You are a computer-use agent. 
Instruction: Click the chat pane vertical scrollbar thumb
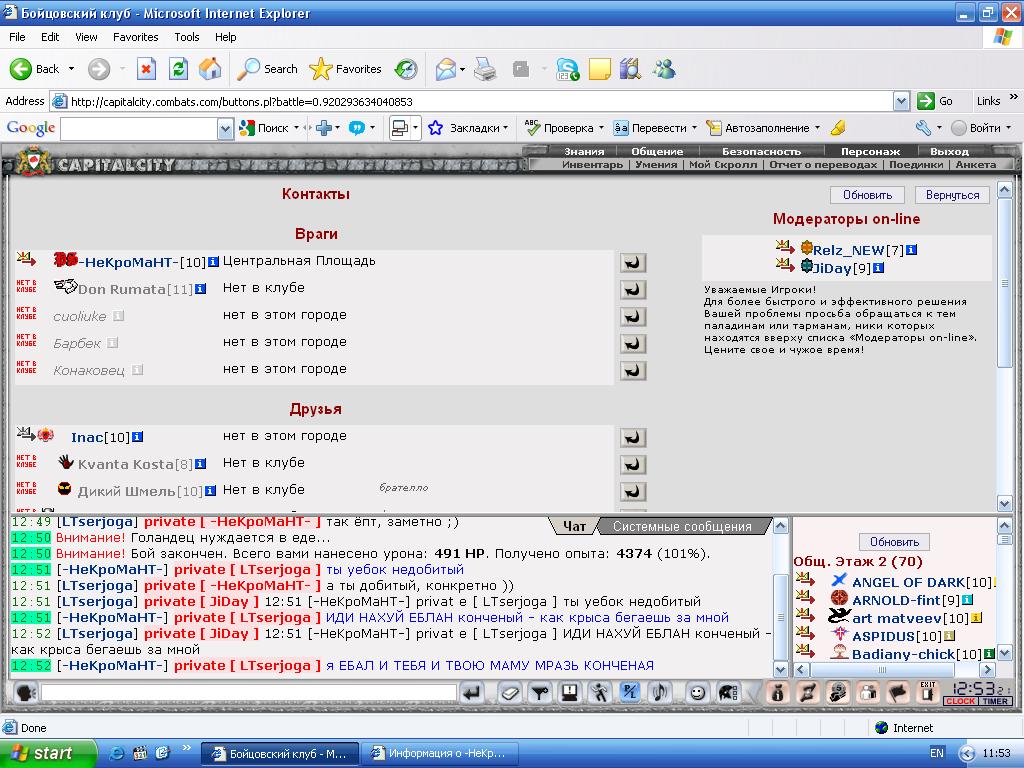tap(780, 617)
